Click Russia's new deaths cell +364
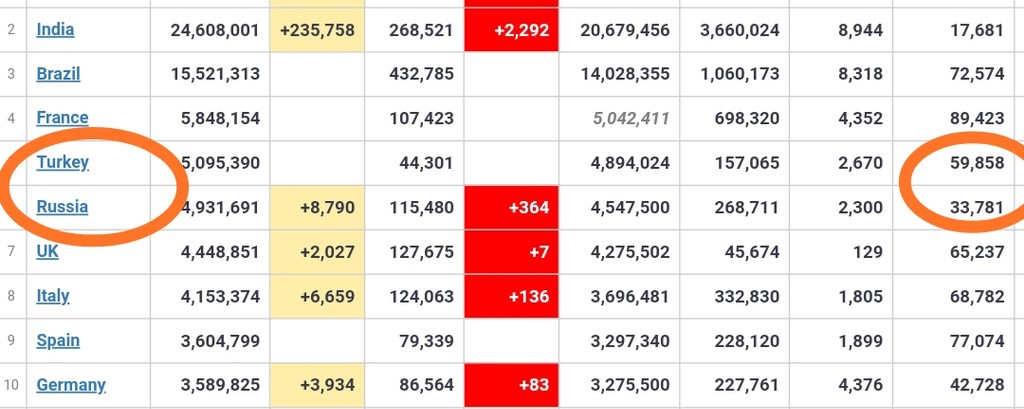The image size is (1024, 409). (511, 208)
